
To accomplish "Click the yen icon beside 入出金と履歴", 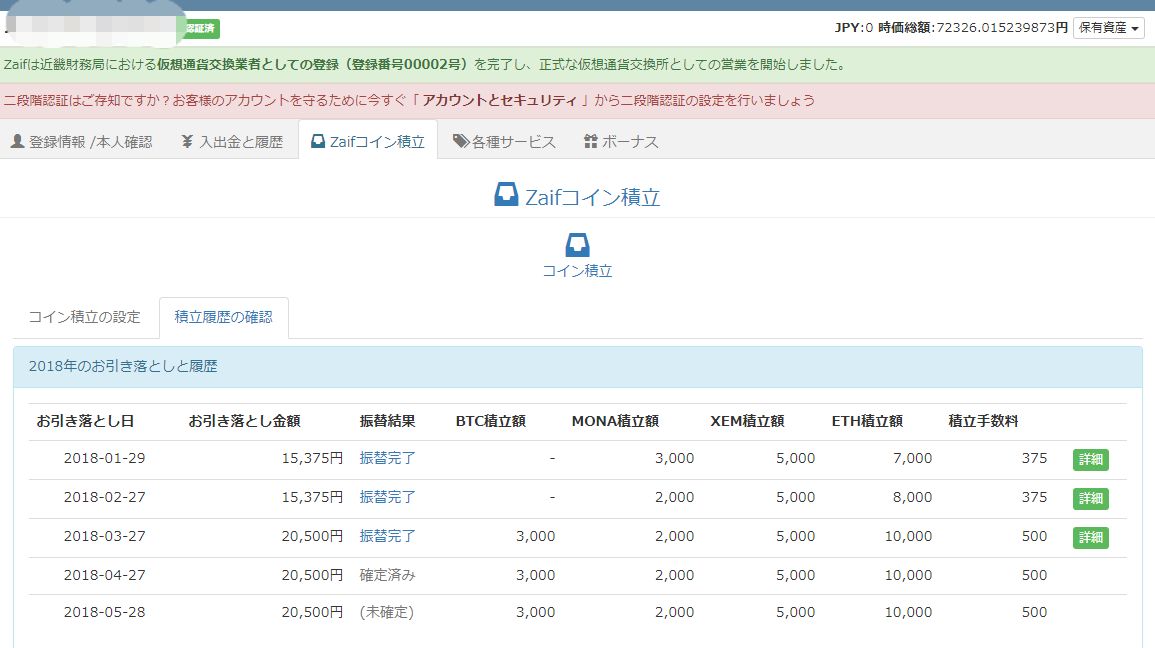I will [x=187, y=142].
